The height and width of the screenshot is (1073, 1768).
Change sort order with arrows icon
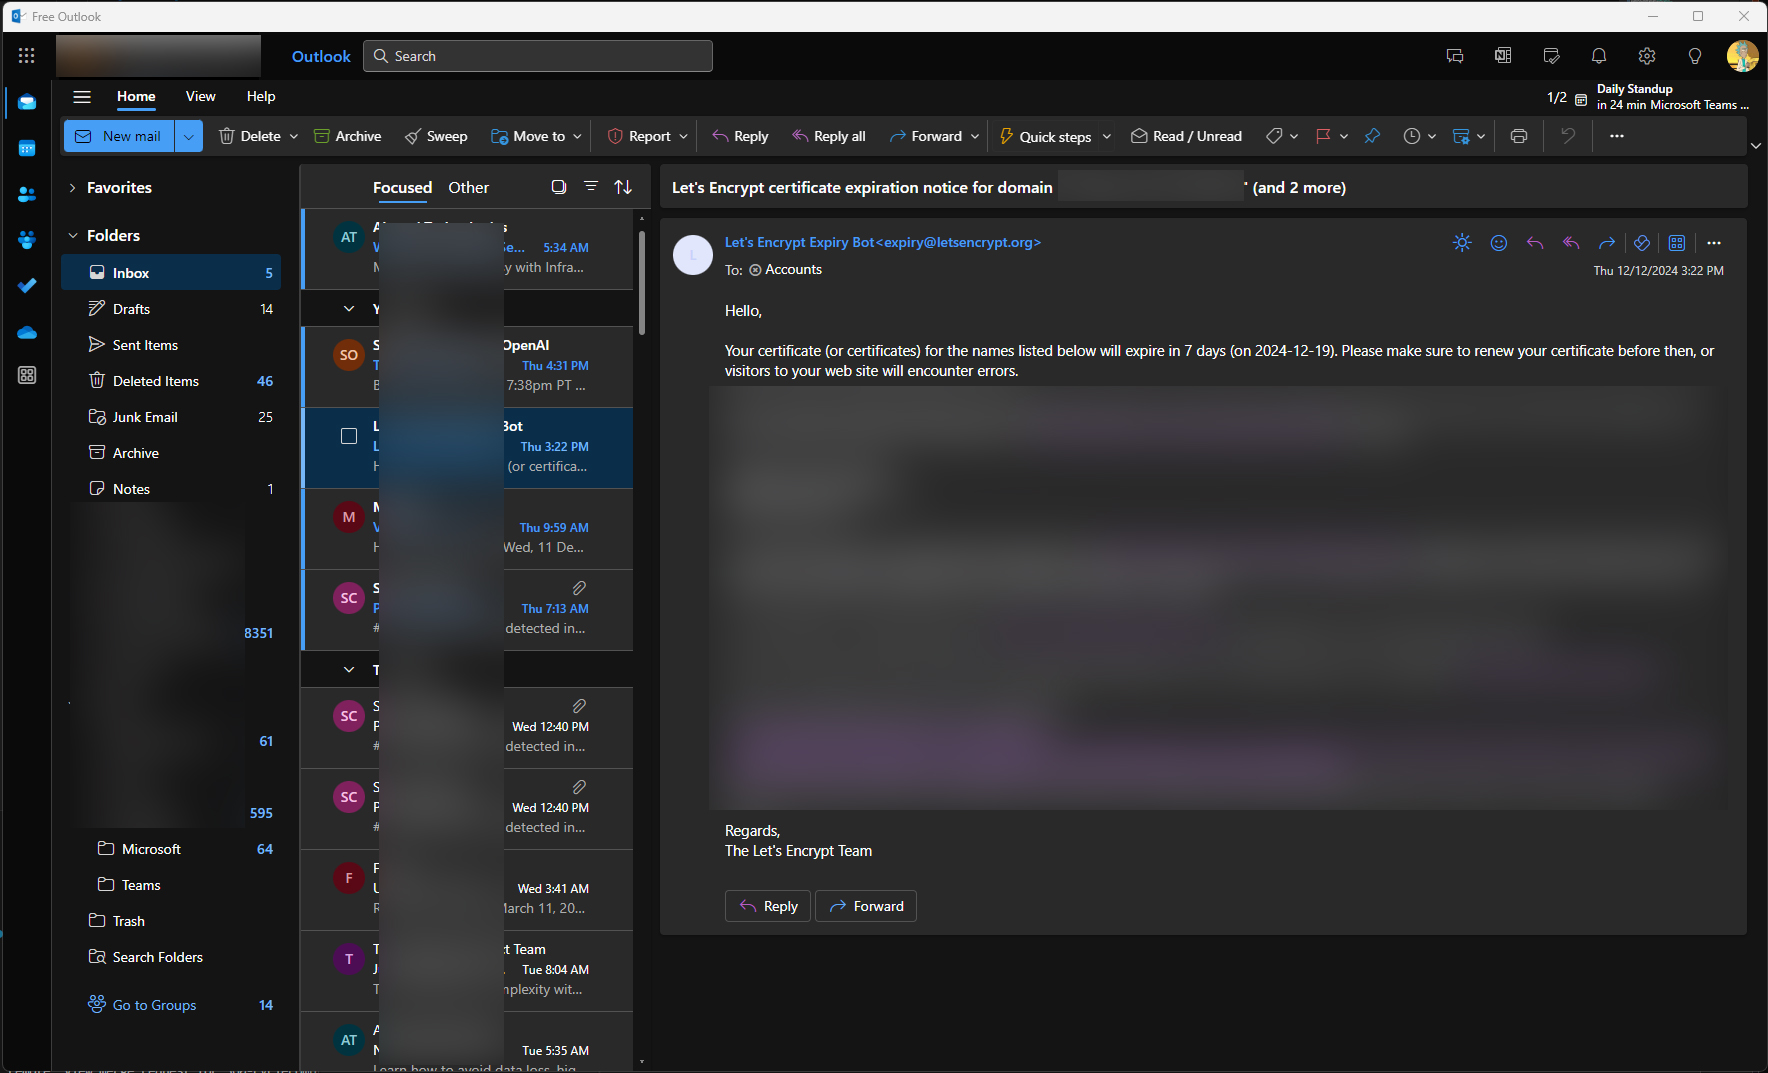[623, 187]
